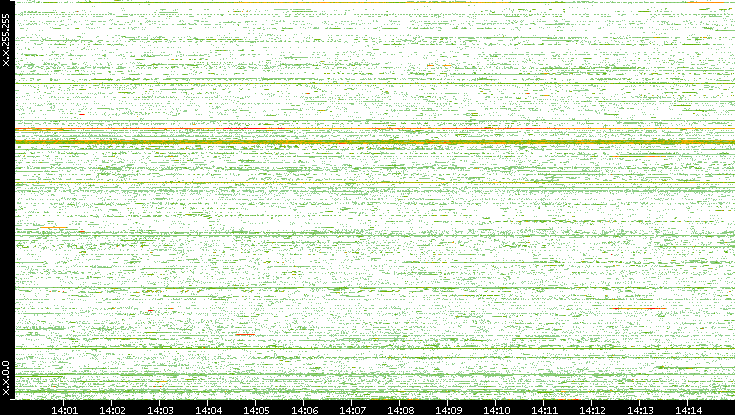
Task: Click the 14:05 time axis label
Action: (256, 410)
